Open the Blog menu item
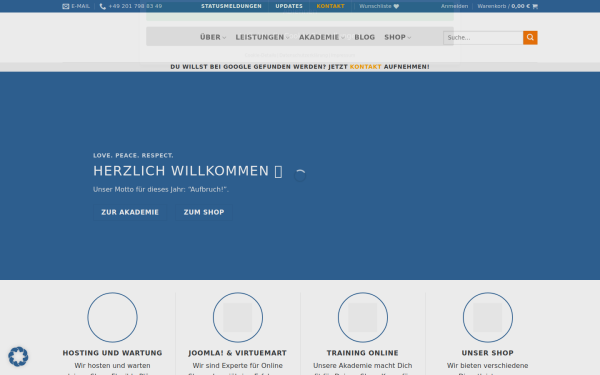600x375 pixels. (x=365, y=37)
